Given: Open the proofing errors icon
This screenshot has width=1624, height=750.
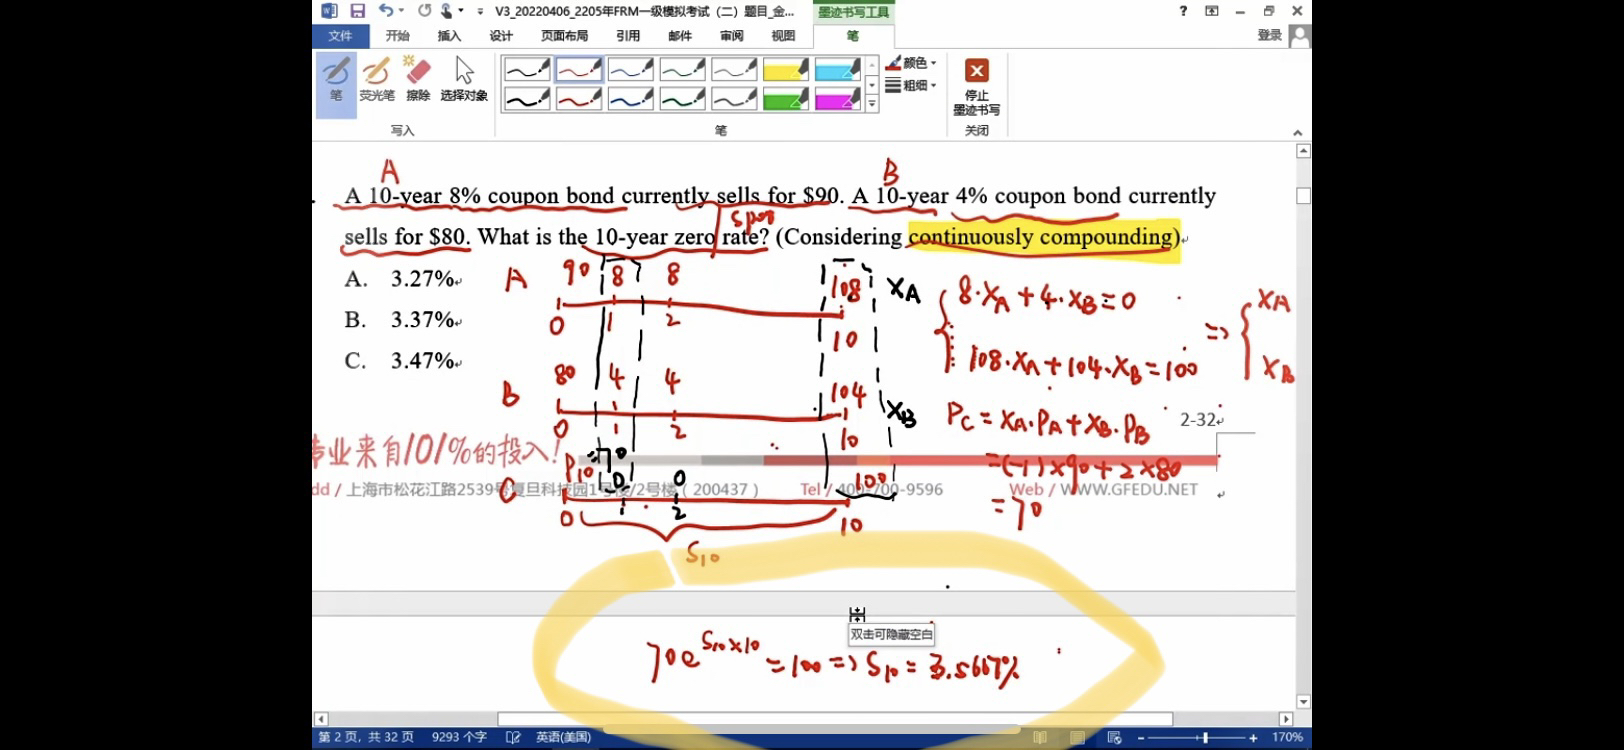Looking at the screenshot, I should point(513,737).
